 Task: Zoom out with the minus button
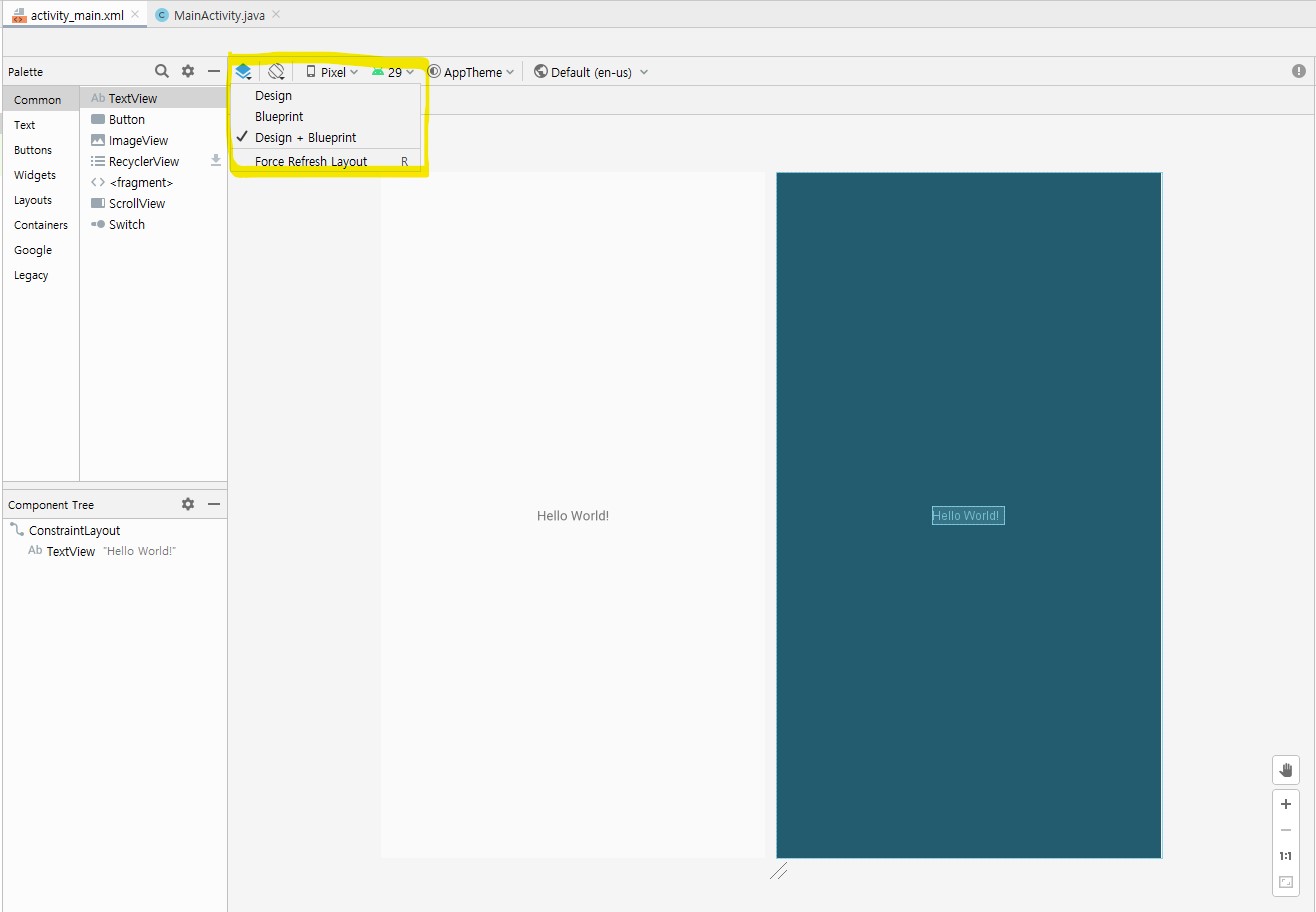[1286, 830]
